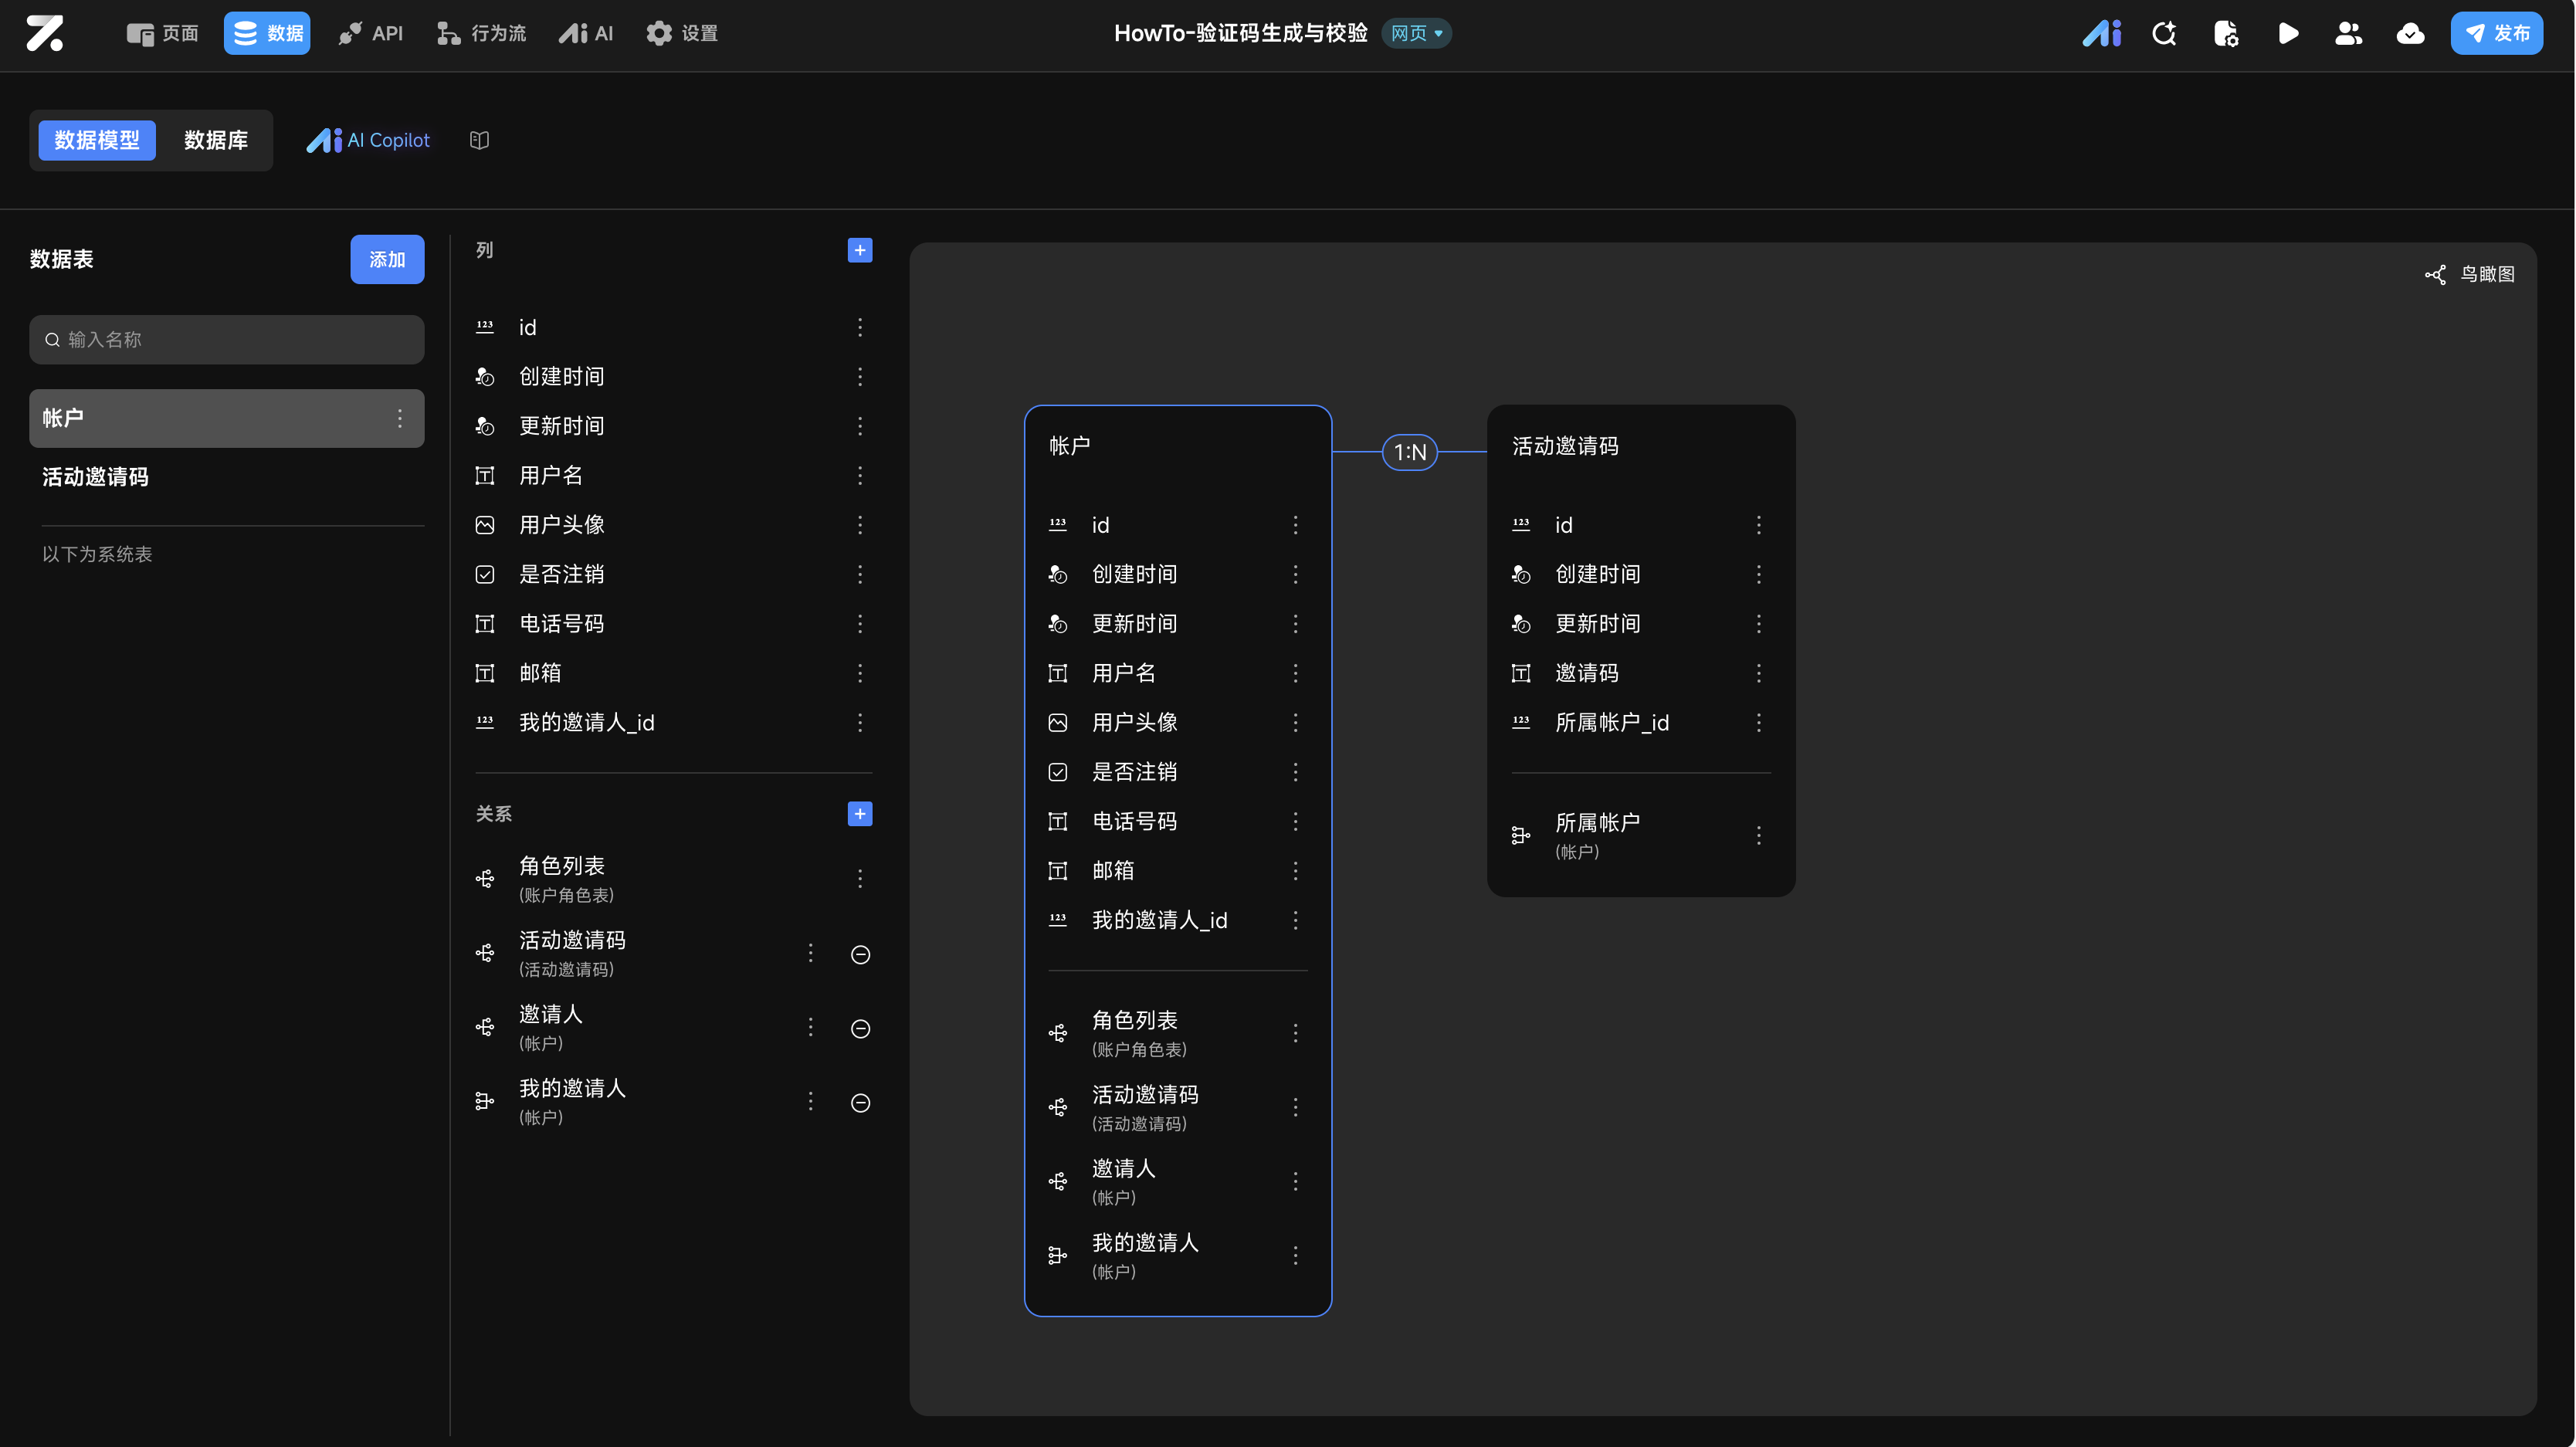Click the preview play icon

pyautogui.click(x=2287, y=33)
